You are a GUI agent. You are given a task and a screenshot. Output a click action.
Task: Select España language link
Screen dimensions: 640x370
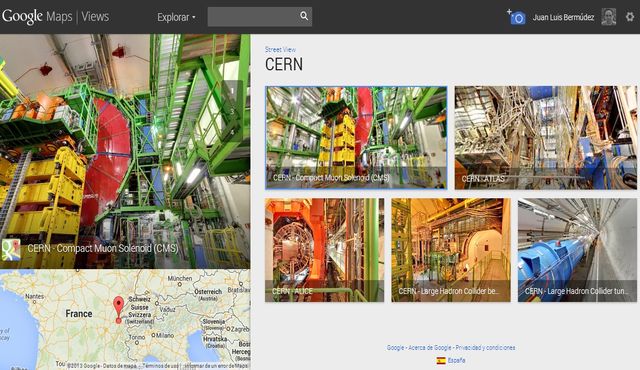click(456, 360)
